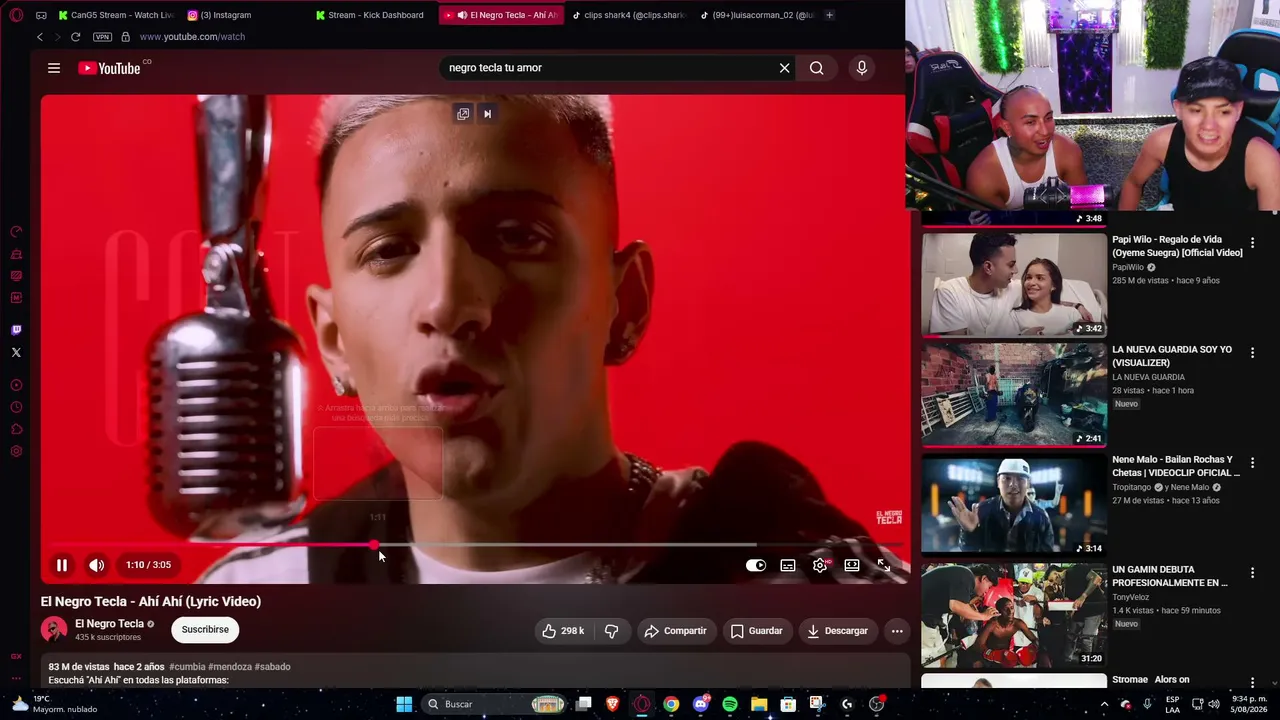Click the #sabado hashtag
Image resolution: width=1280 pixels, height=720 pixels.
(x=273, y=667)
